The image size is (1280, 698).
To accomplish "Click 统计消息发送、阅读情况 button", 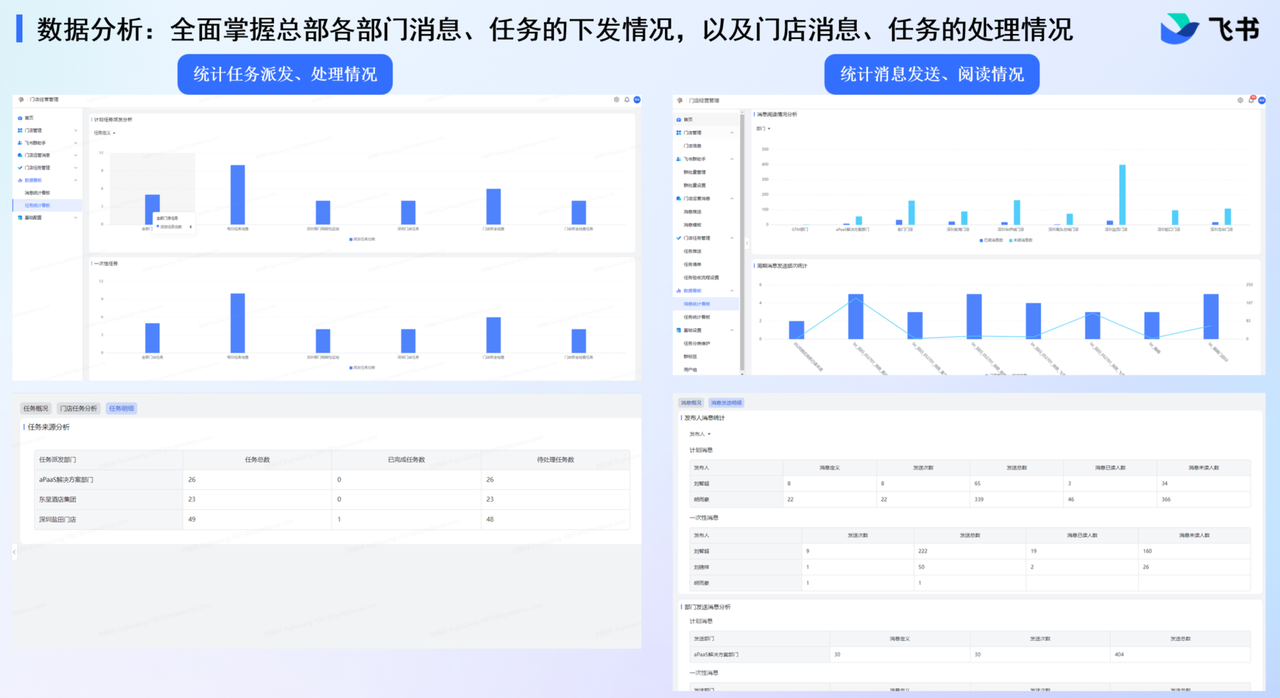I will click(931, 75).
